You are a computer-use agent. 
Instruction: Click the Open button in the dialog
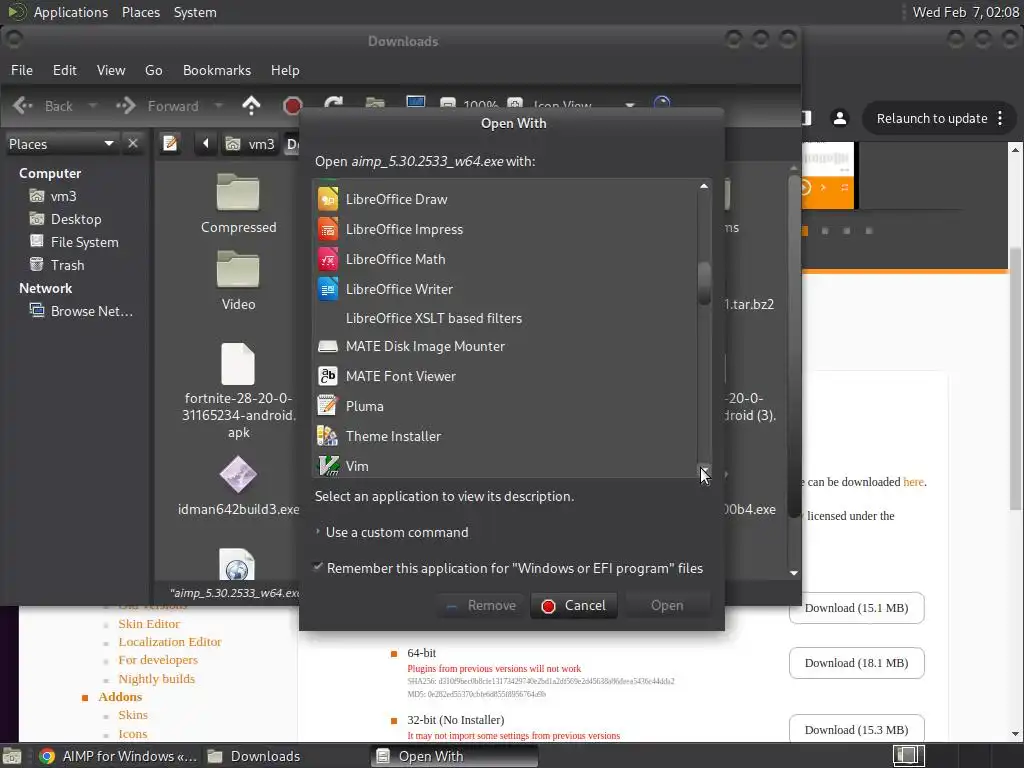point(667,605)
